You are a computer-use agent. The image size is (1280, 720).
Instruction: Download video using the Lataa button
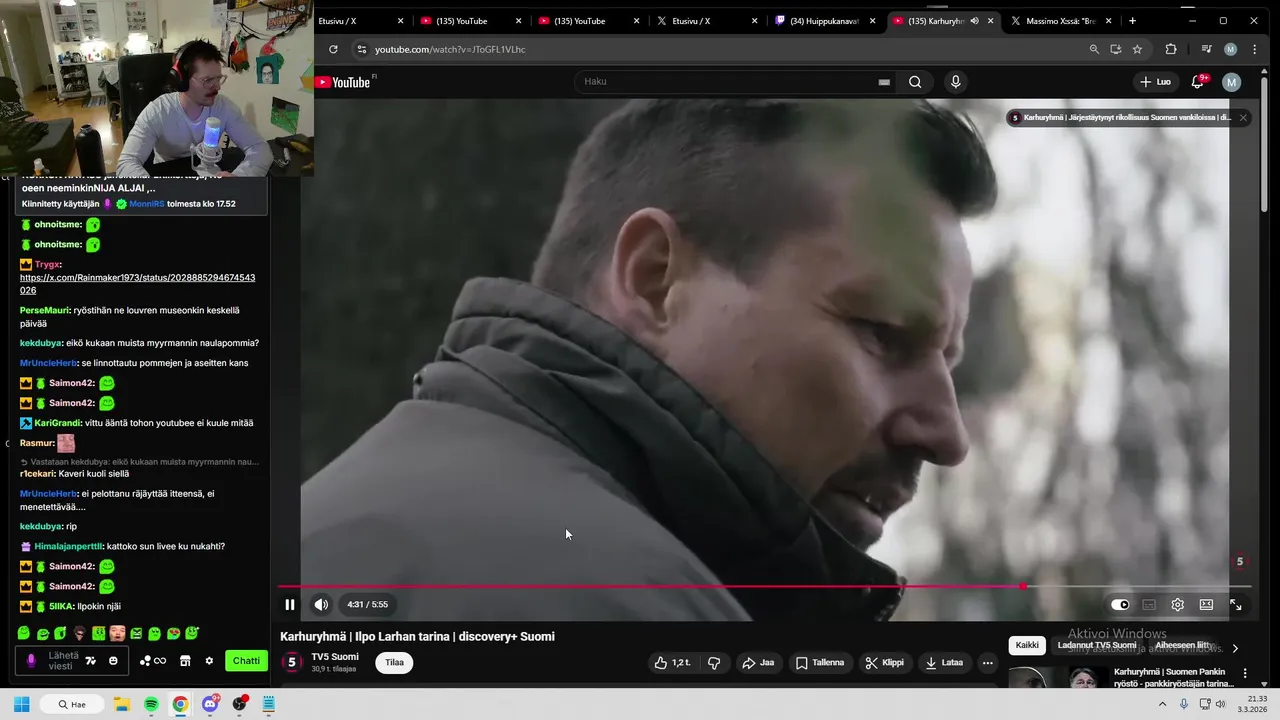(x=945, y=662)
